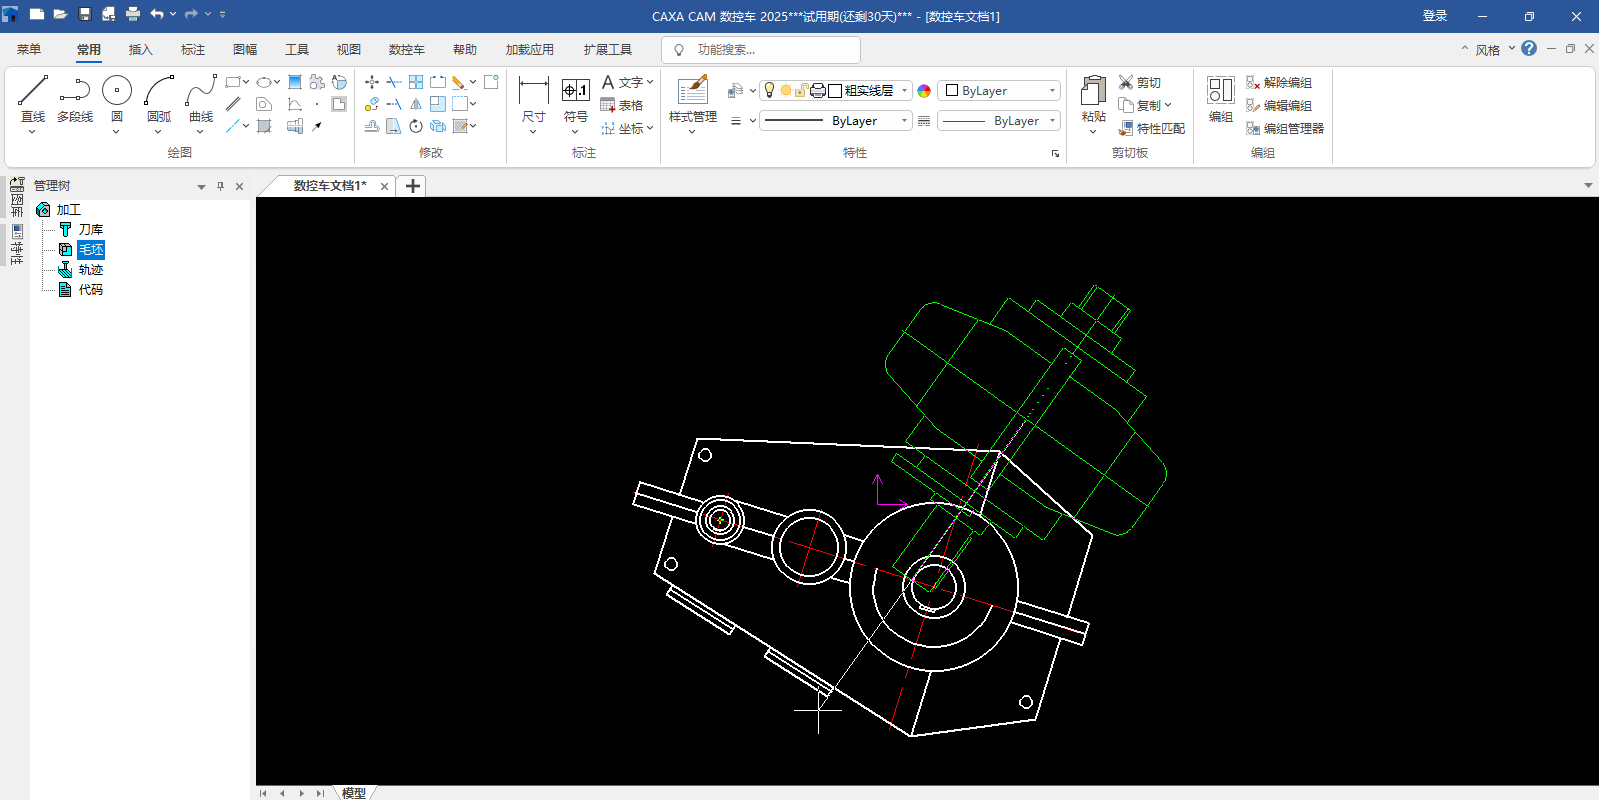
Task: Click the 编组 group icon
Action: 1220,91
